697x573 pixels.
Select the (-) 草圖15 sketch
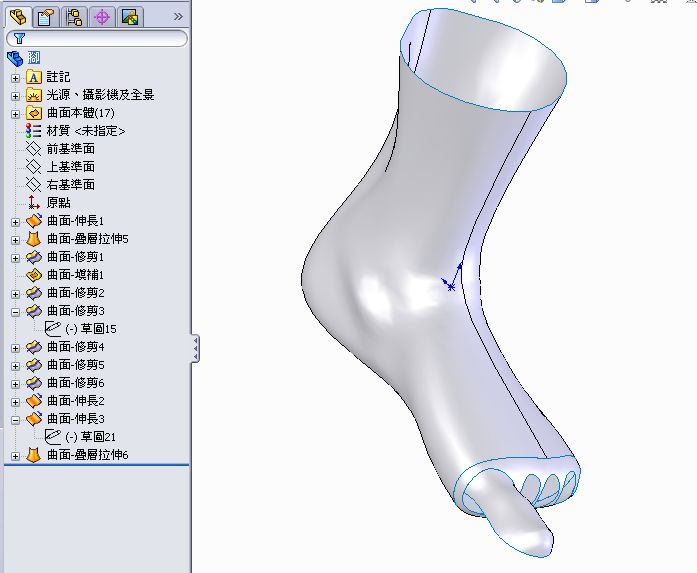click(x=91, y=329)
